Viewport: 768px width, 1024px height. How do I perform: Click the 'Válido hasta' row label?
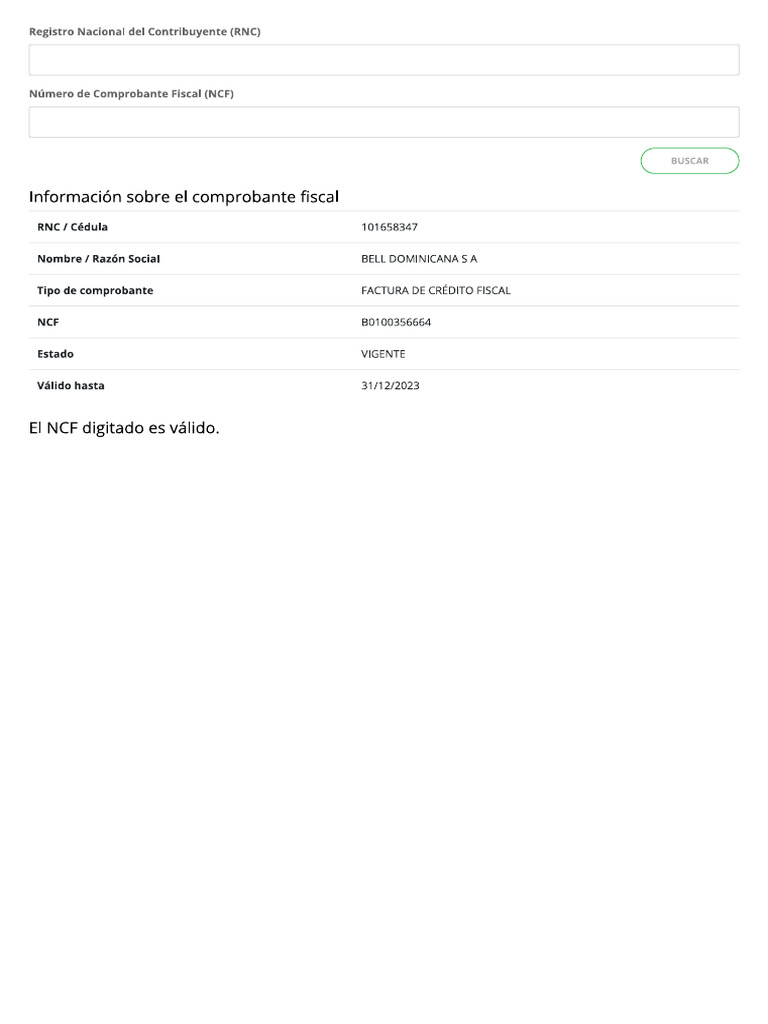(71, 385)
